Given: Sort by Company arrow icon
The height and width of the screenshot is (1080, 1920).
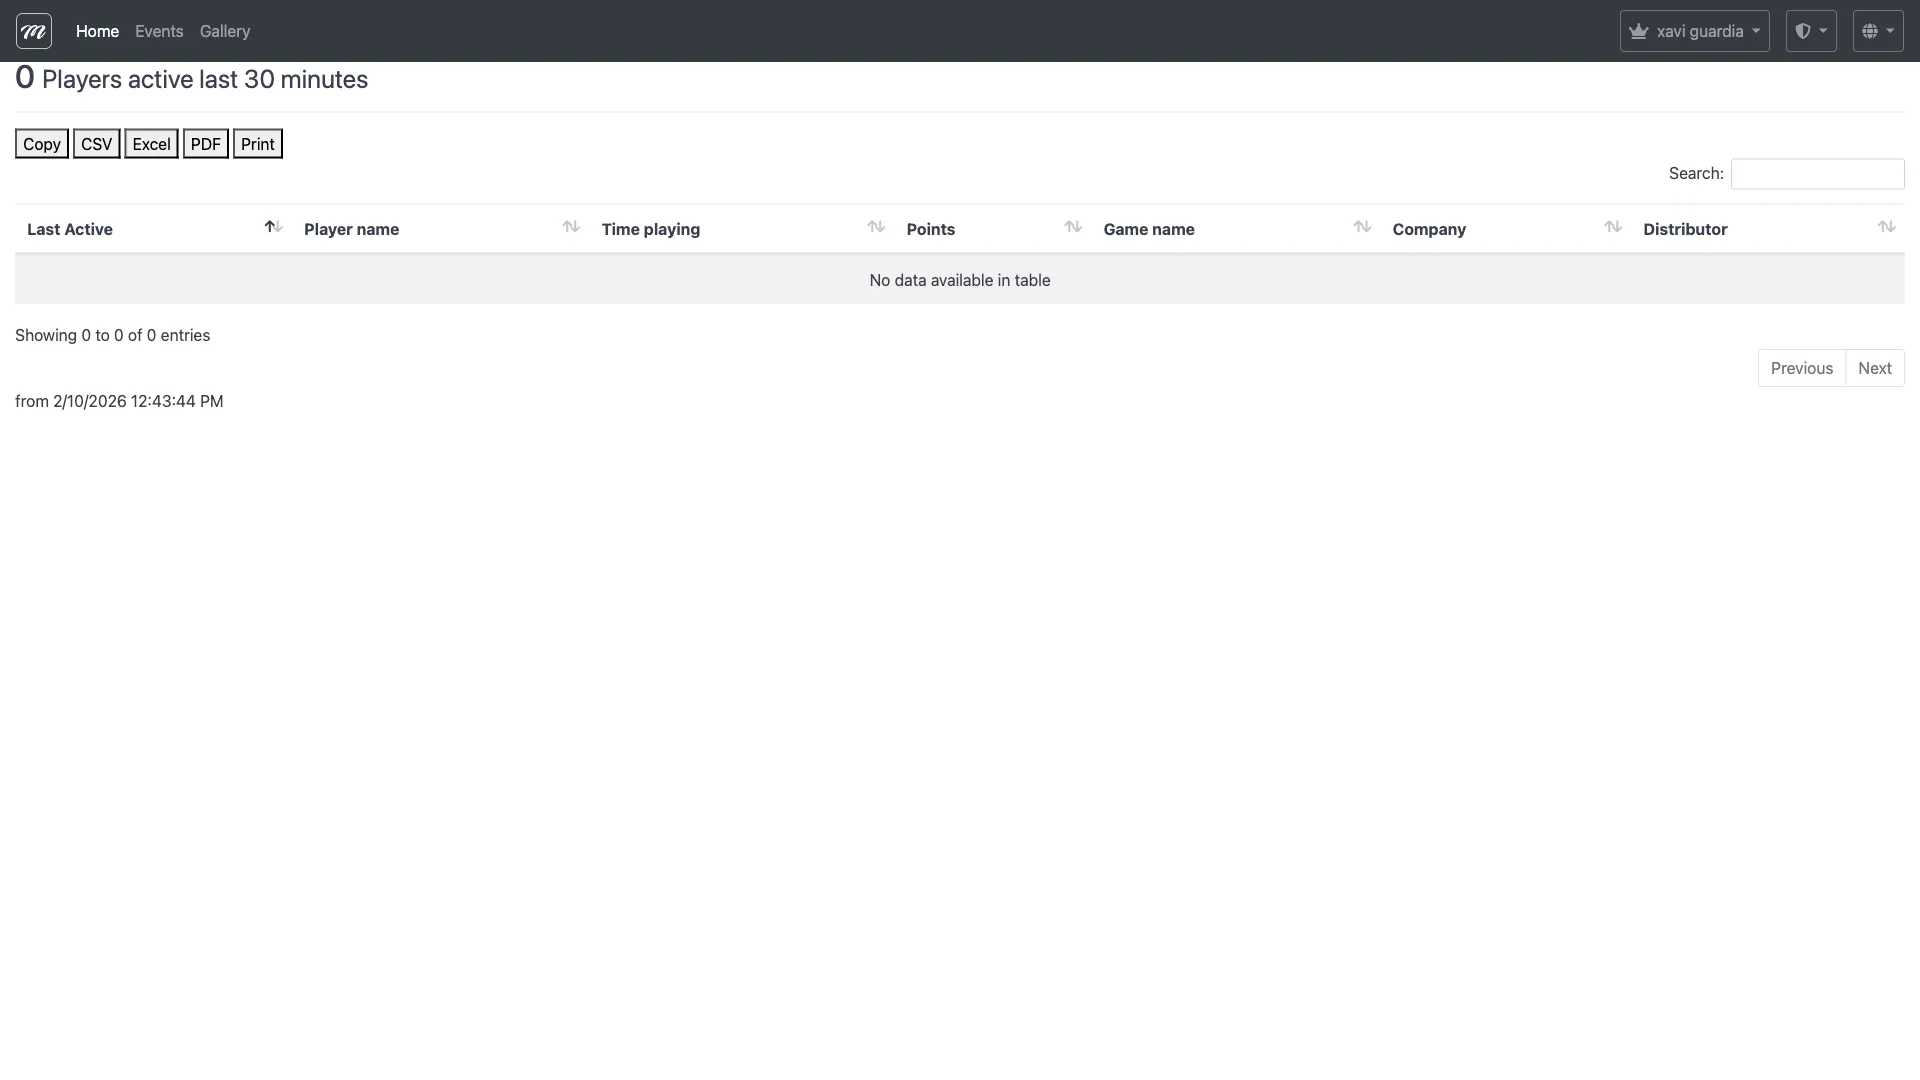Looking at the screenshot, I should (x=1613, y=227).
